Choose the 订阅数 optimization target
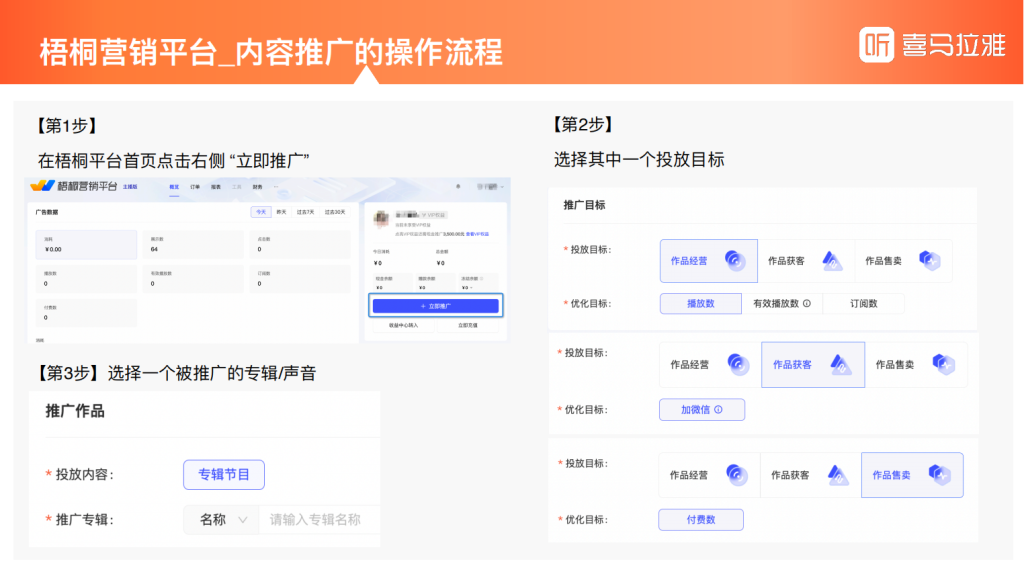The image size is (1024, 576). (x=863, y=304)
